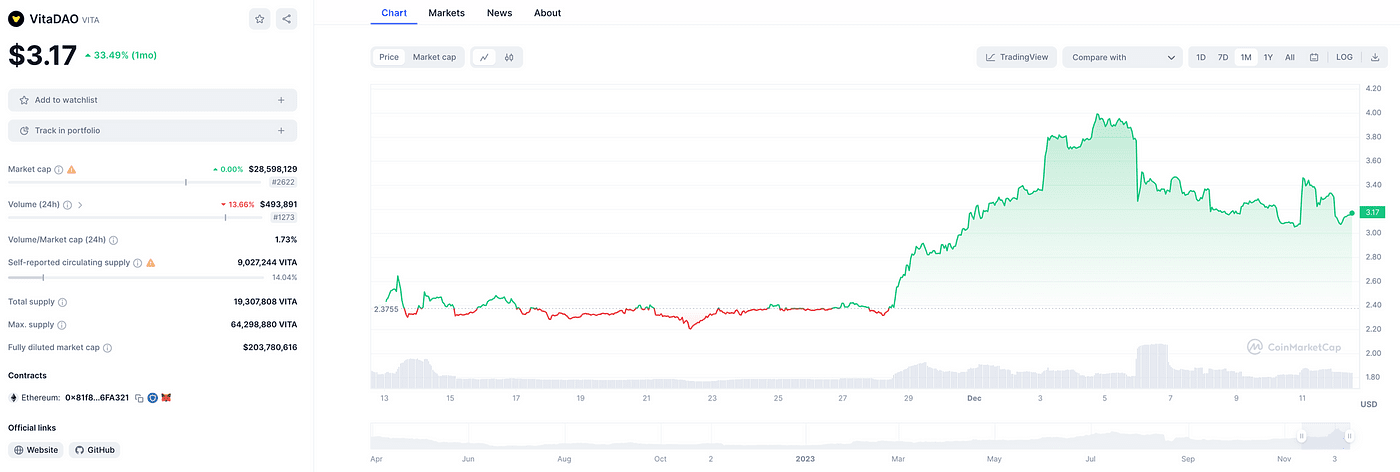Add token to MetaMask via fox icon

[167, 398]
